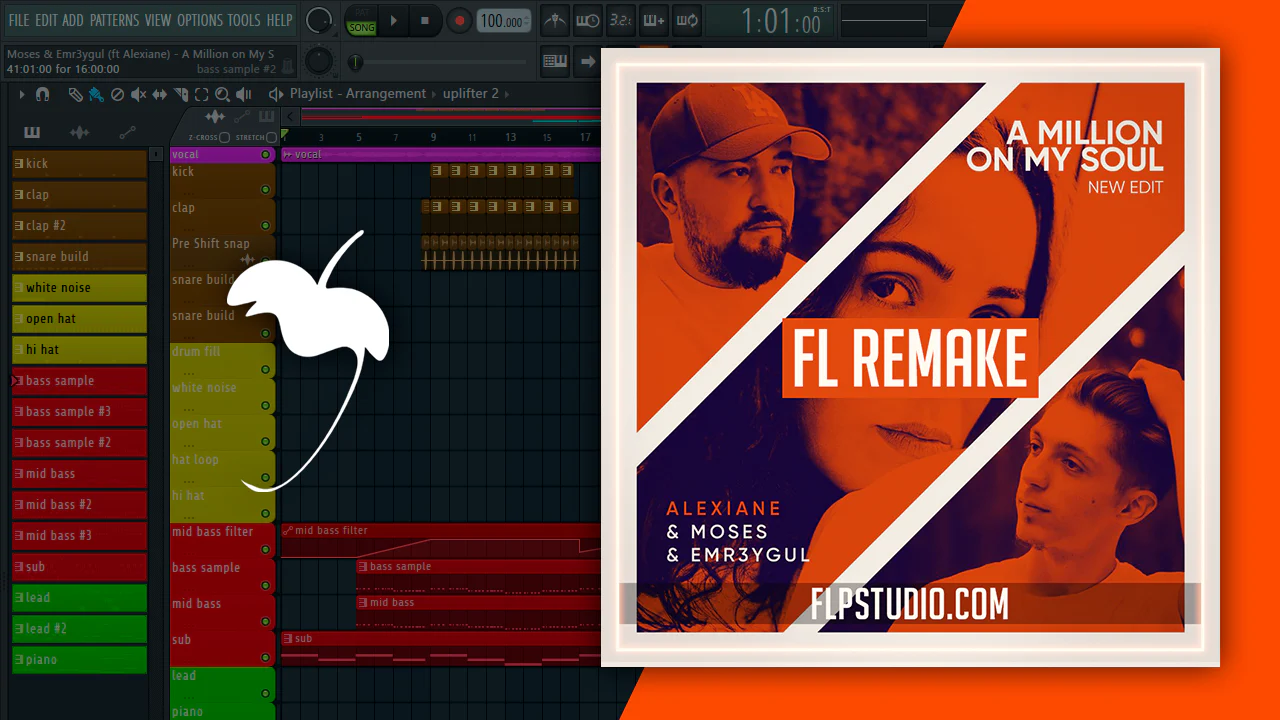
Task: Click the song position slider
Action: tap(440, 62)
